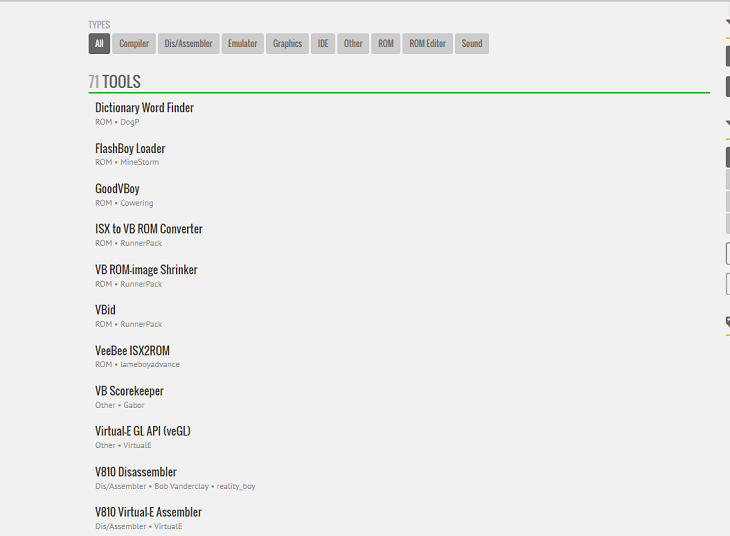Open VB ROM-image Shrinker page
Image resolution: width=730 pixels, height=536 pixels.
[146, 270]
